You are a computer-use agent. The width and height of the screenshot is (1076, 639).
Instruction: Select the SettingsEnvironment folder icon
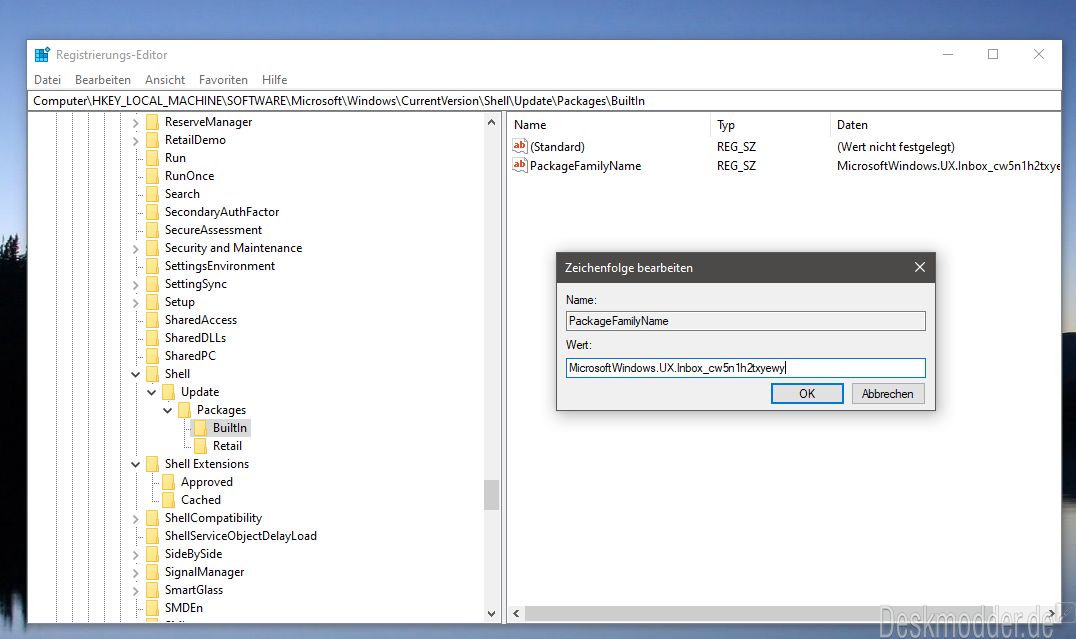(152, 266)
